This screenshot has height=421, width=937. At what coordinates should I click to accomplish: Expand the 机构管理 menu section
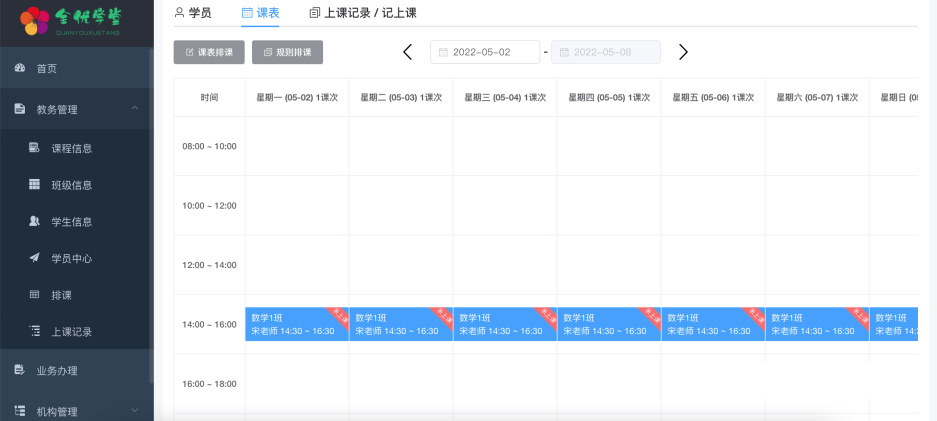tap(135, 410)
